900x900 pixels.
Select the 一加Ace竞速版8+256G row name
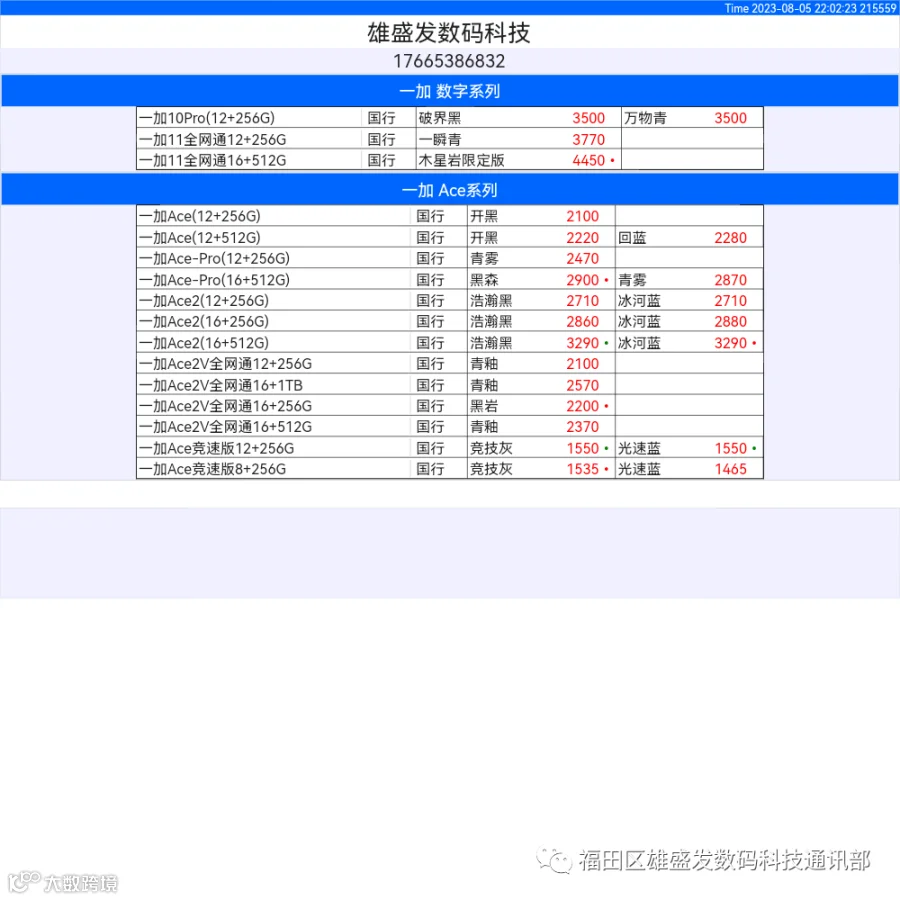(x=212, y=469)
